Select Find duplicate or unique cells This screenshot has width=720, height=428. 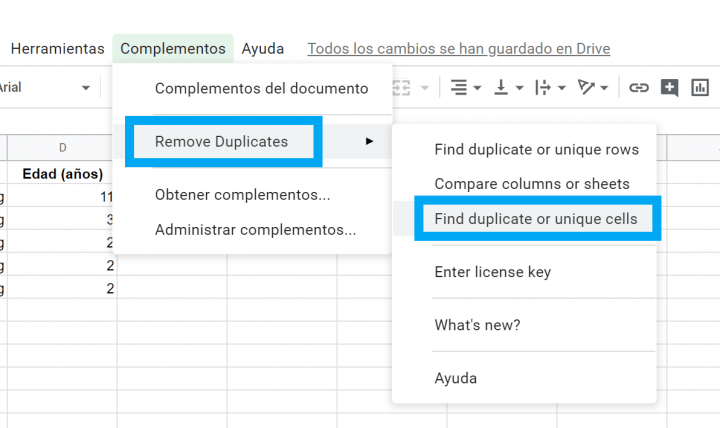point(536,219)
